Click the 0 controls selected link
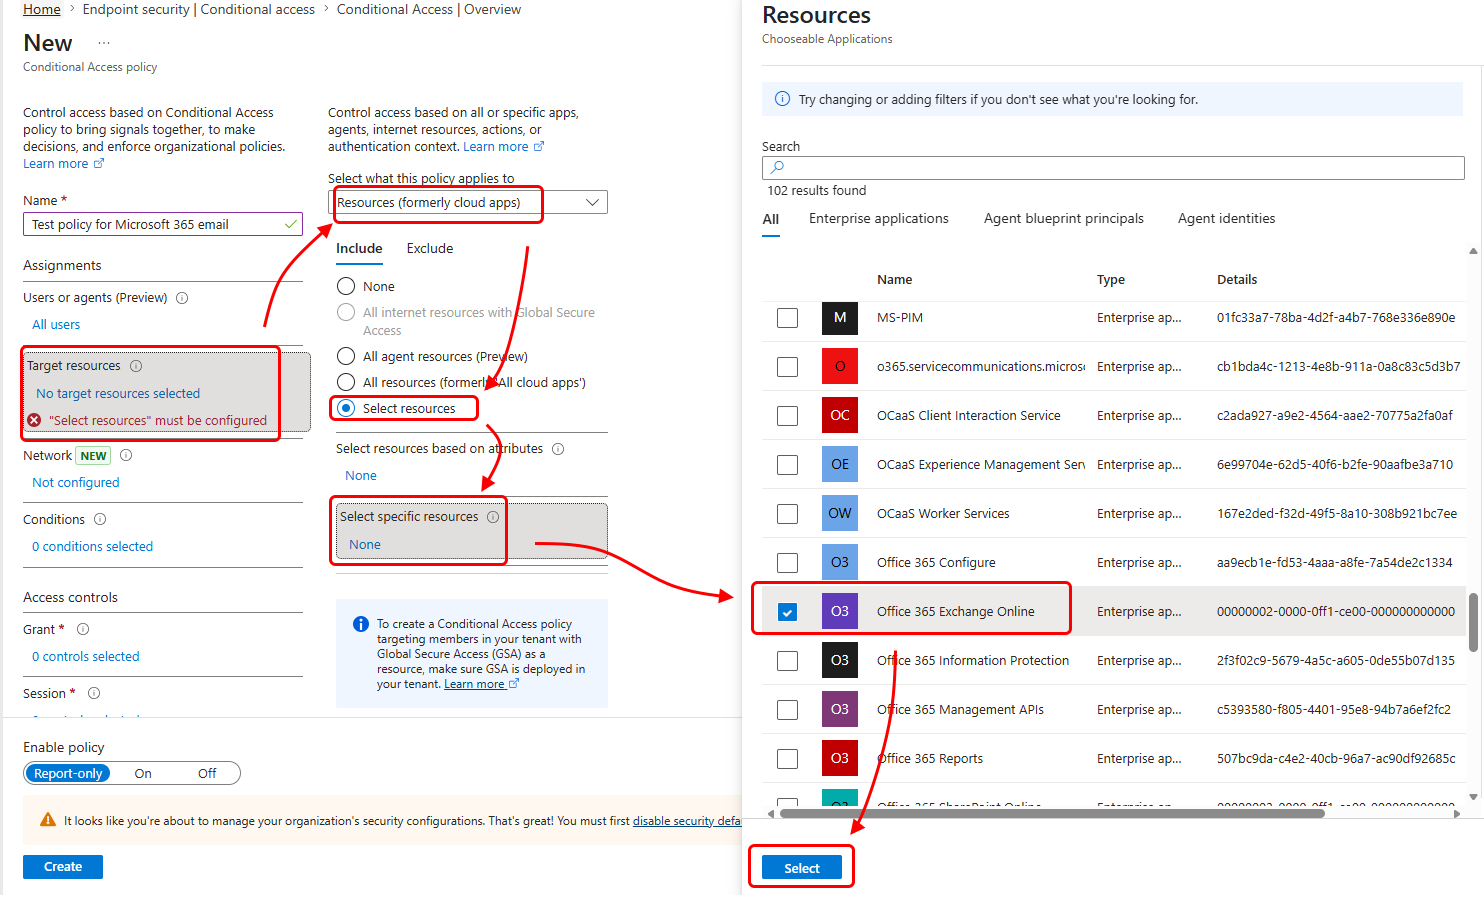The image size is (1484, 903). (x=85, y=656)
